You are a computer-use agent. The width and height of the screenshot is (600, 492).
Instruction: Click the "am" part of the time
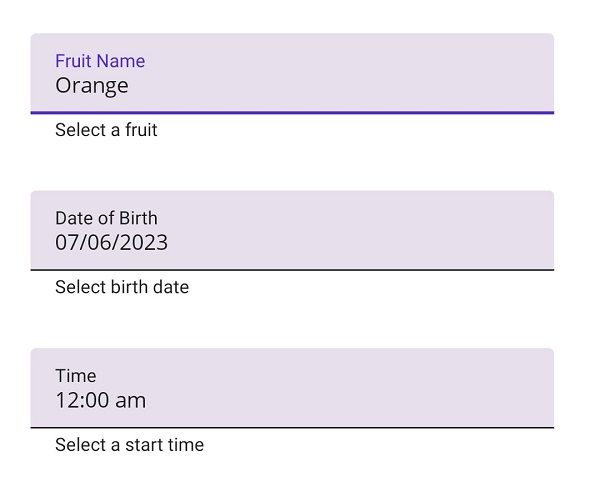(x=131, y=402)
